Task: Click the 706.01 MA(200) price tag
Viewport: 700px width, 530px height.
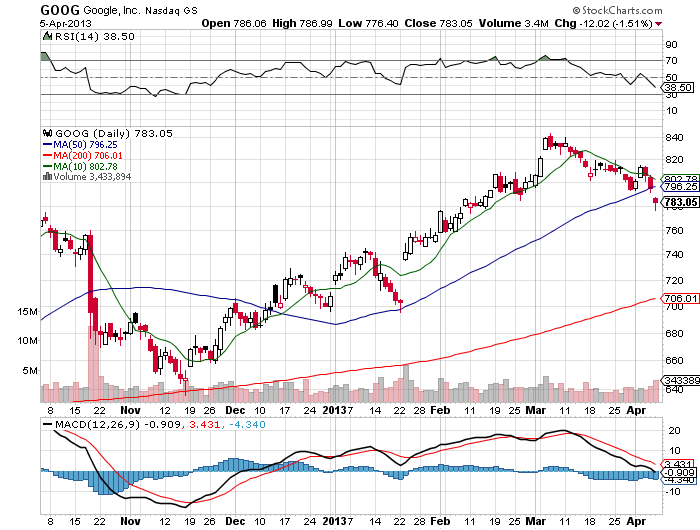Action: 680,298
